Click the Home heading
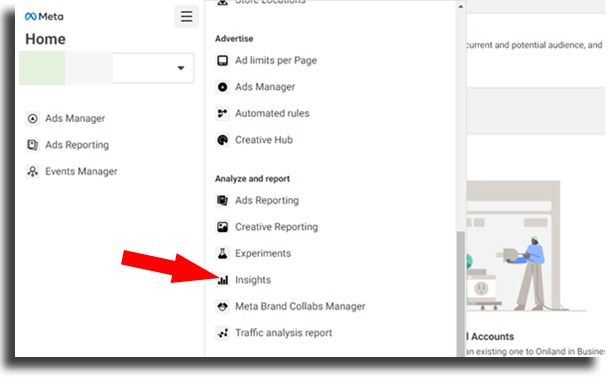The height and width of the screenshot is (377, 610). [x=45, y=39]
